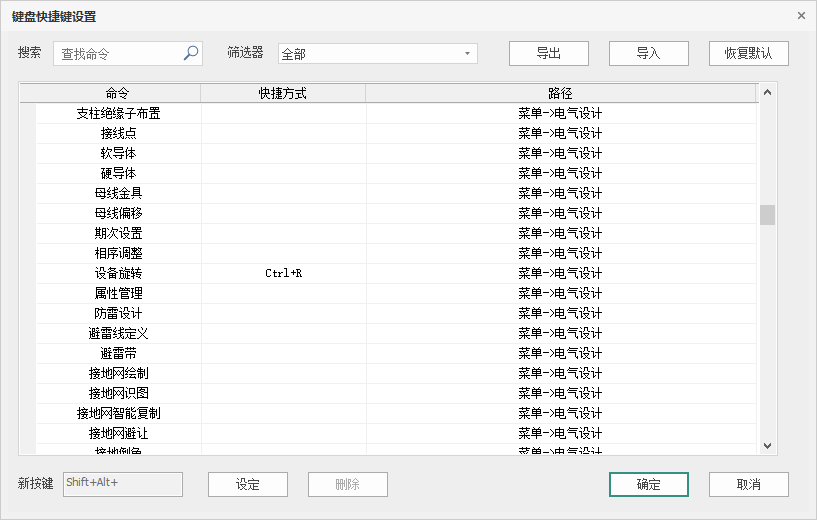The height and width of the screenshot is (520, 817).
Task: Confirm with the 确定 button
Action: pyautogui.click(x=649, y=485)
